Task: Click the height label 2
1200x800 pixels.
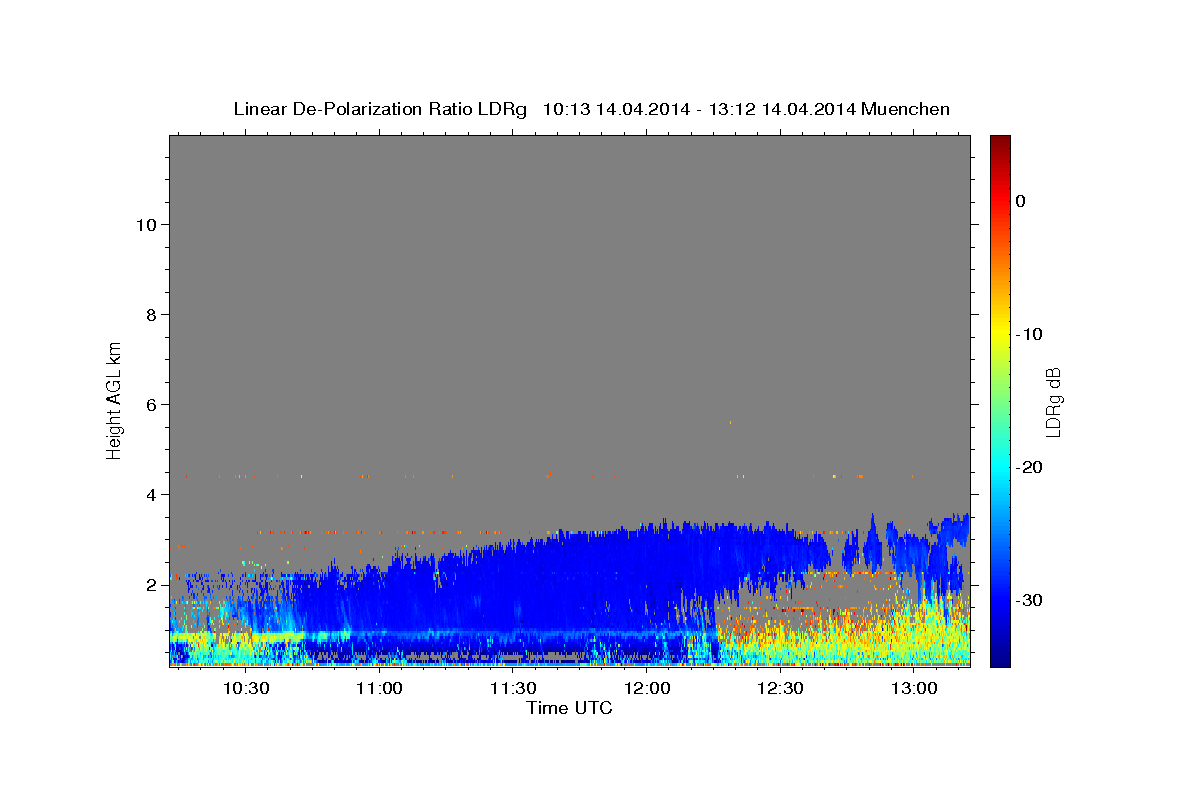Action: (x=151, y=585)
